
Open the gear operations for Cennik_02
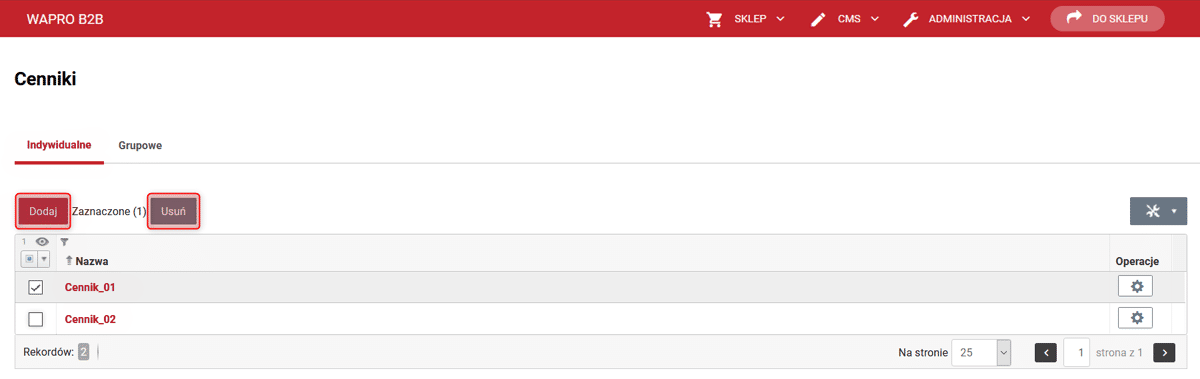pyautogui.click(x=1135, y=318)
